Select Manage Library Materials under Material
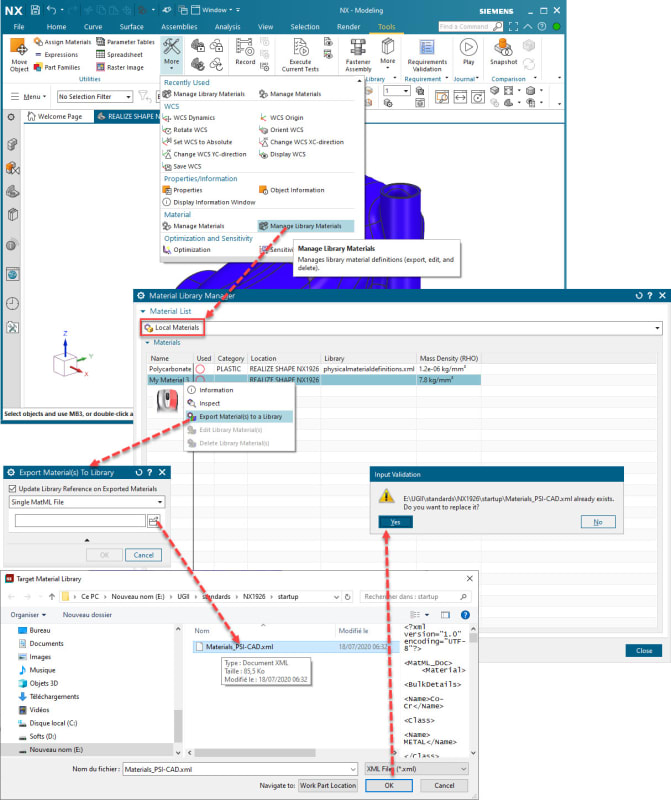Image resolution: width=671 pixels, height=800 pixels. click(306, 226)
